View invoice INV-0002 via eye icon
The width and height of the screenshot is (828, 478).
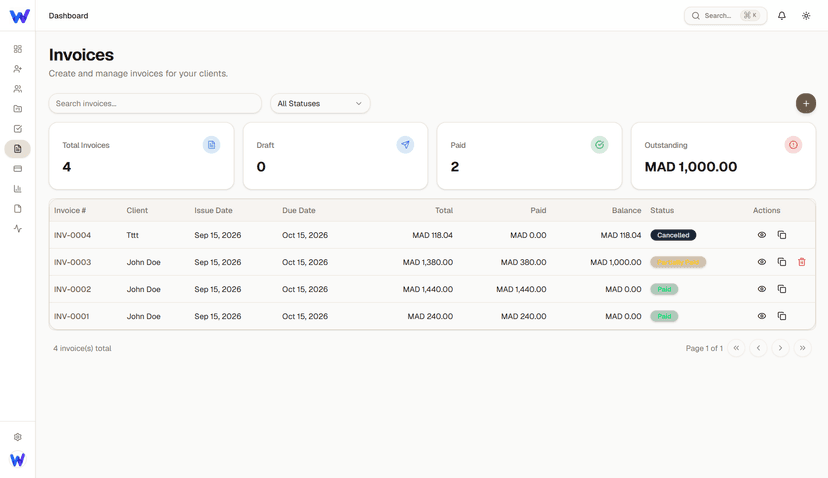point(761,289)
